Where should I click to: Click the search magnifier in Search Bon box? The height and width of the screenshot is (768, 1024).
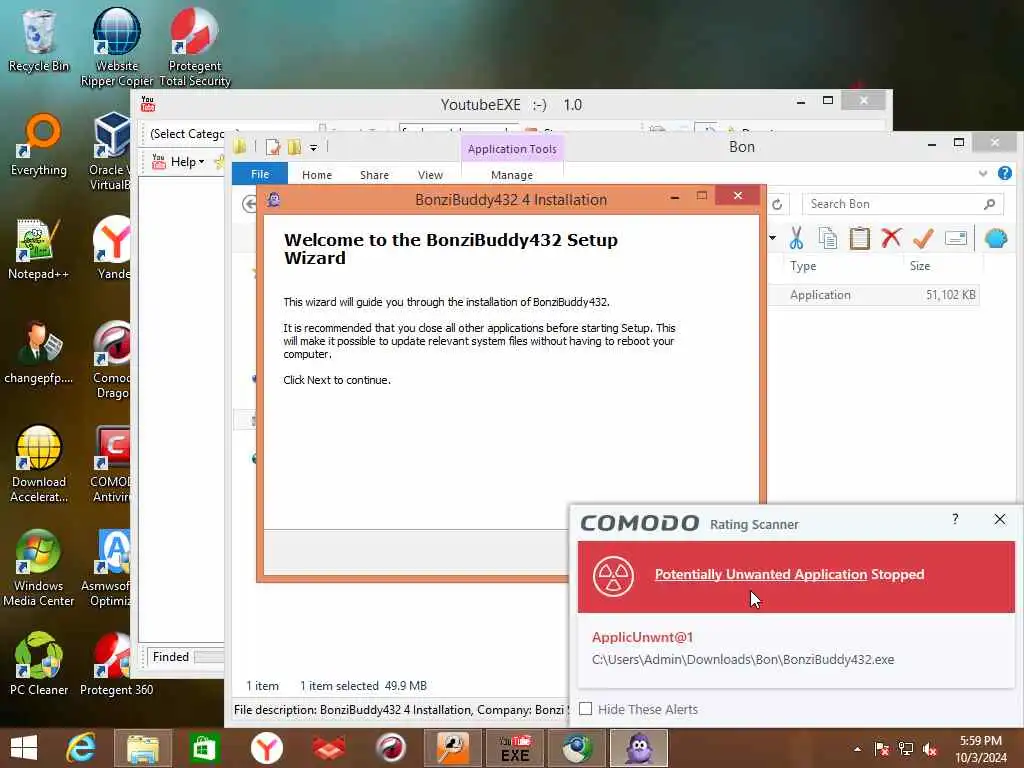[x=989, y=204]
